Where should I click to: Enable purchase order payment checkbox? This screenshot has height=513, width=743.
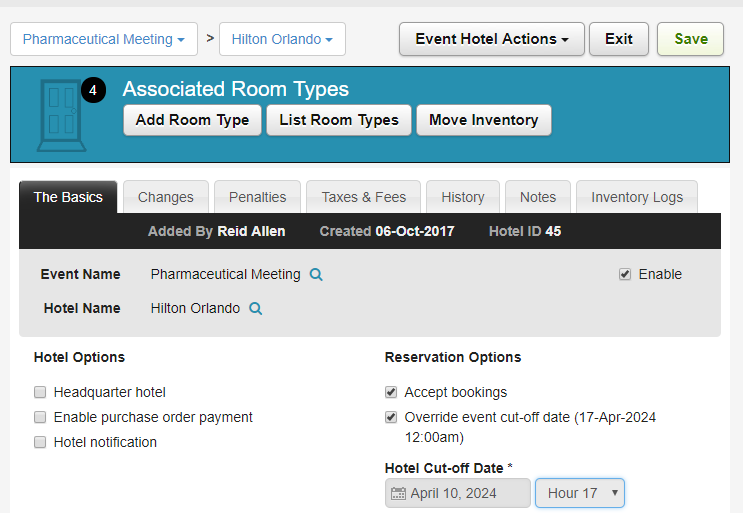(40, 417)
